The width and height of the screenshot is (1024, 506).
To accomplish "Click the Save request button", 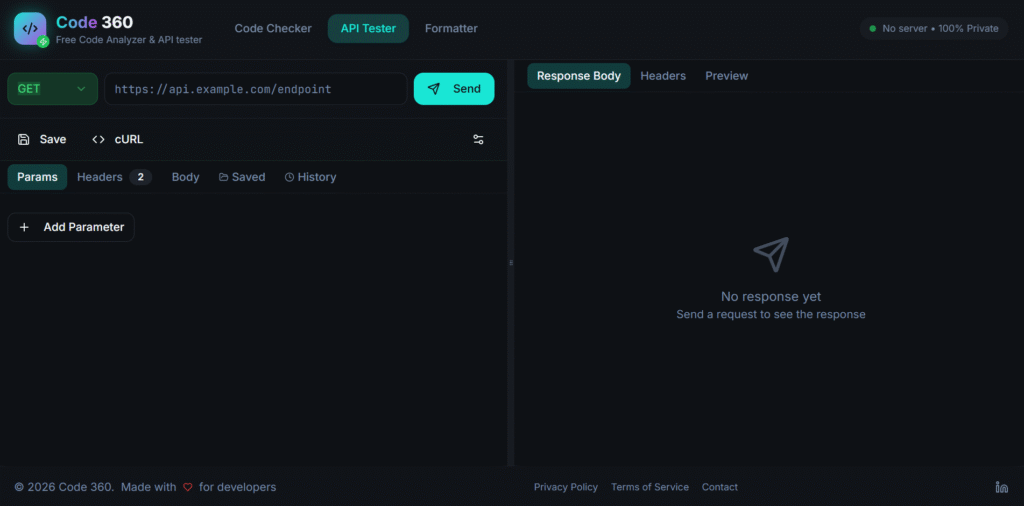I will tap(42, 140).
